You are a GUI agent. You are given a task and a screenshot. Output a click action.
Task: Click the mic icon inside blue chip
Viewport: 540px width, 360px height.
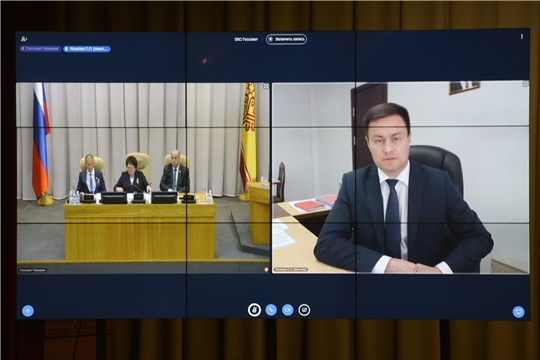66,49
